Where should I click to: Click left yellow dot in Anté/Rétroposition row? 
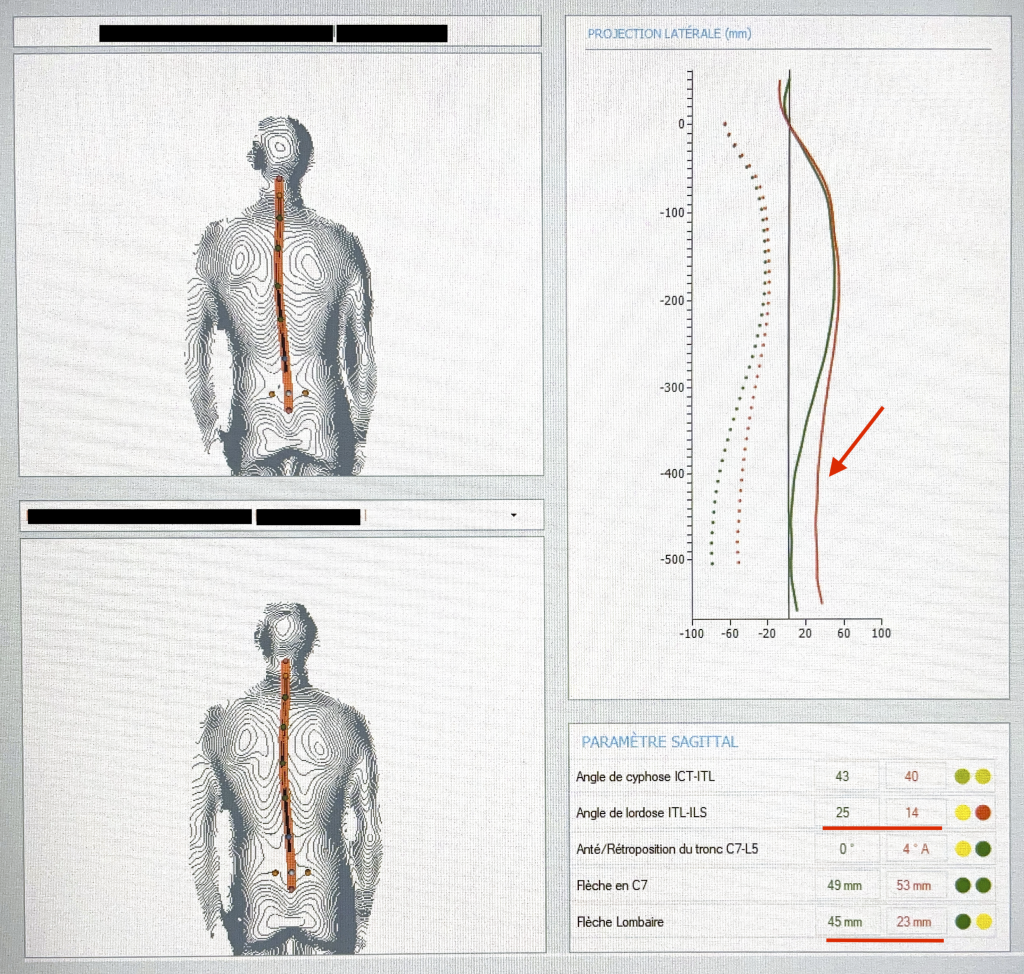click(x=964, y=850)
